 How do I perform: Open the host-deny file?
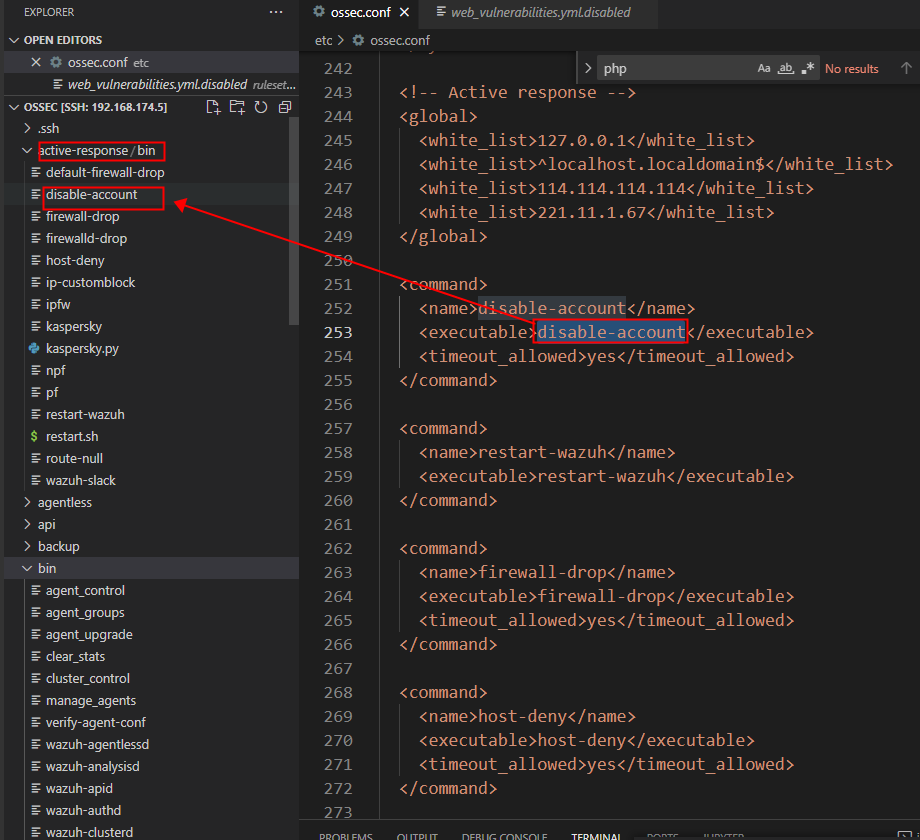coord(151,260)
